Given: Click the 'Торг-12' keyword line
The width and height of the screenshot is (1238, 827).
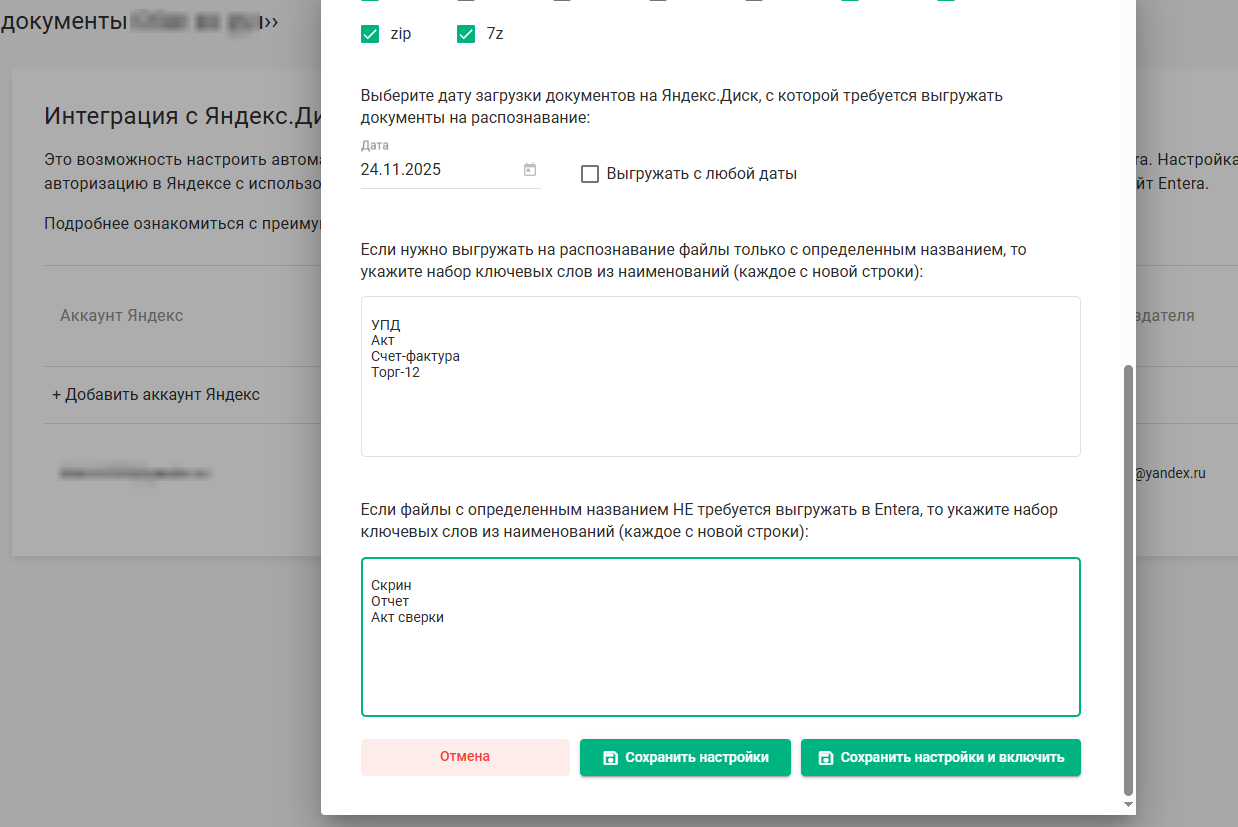Looking at the screenshot, I should click(x=395, y=372).
